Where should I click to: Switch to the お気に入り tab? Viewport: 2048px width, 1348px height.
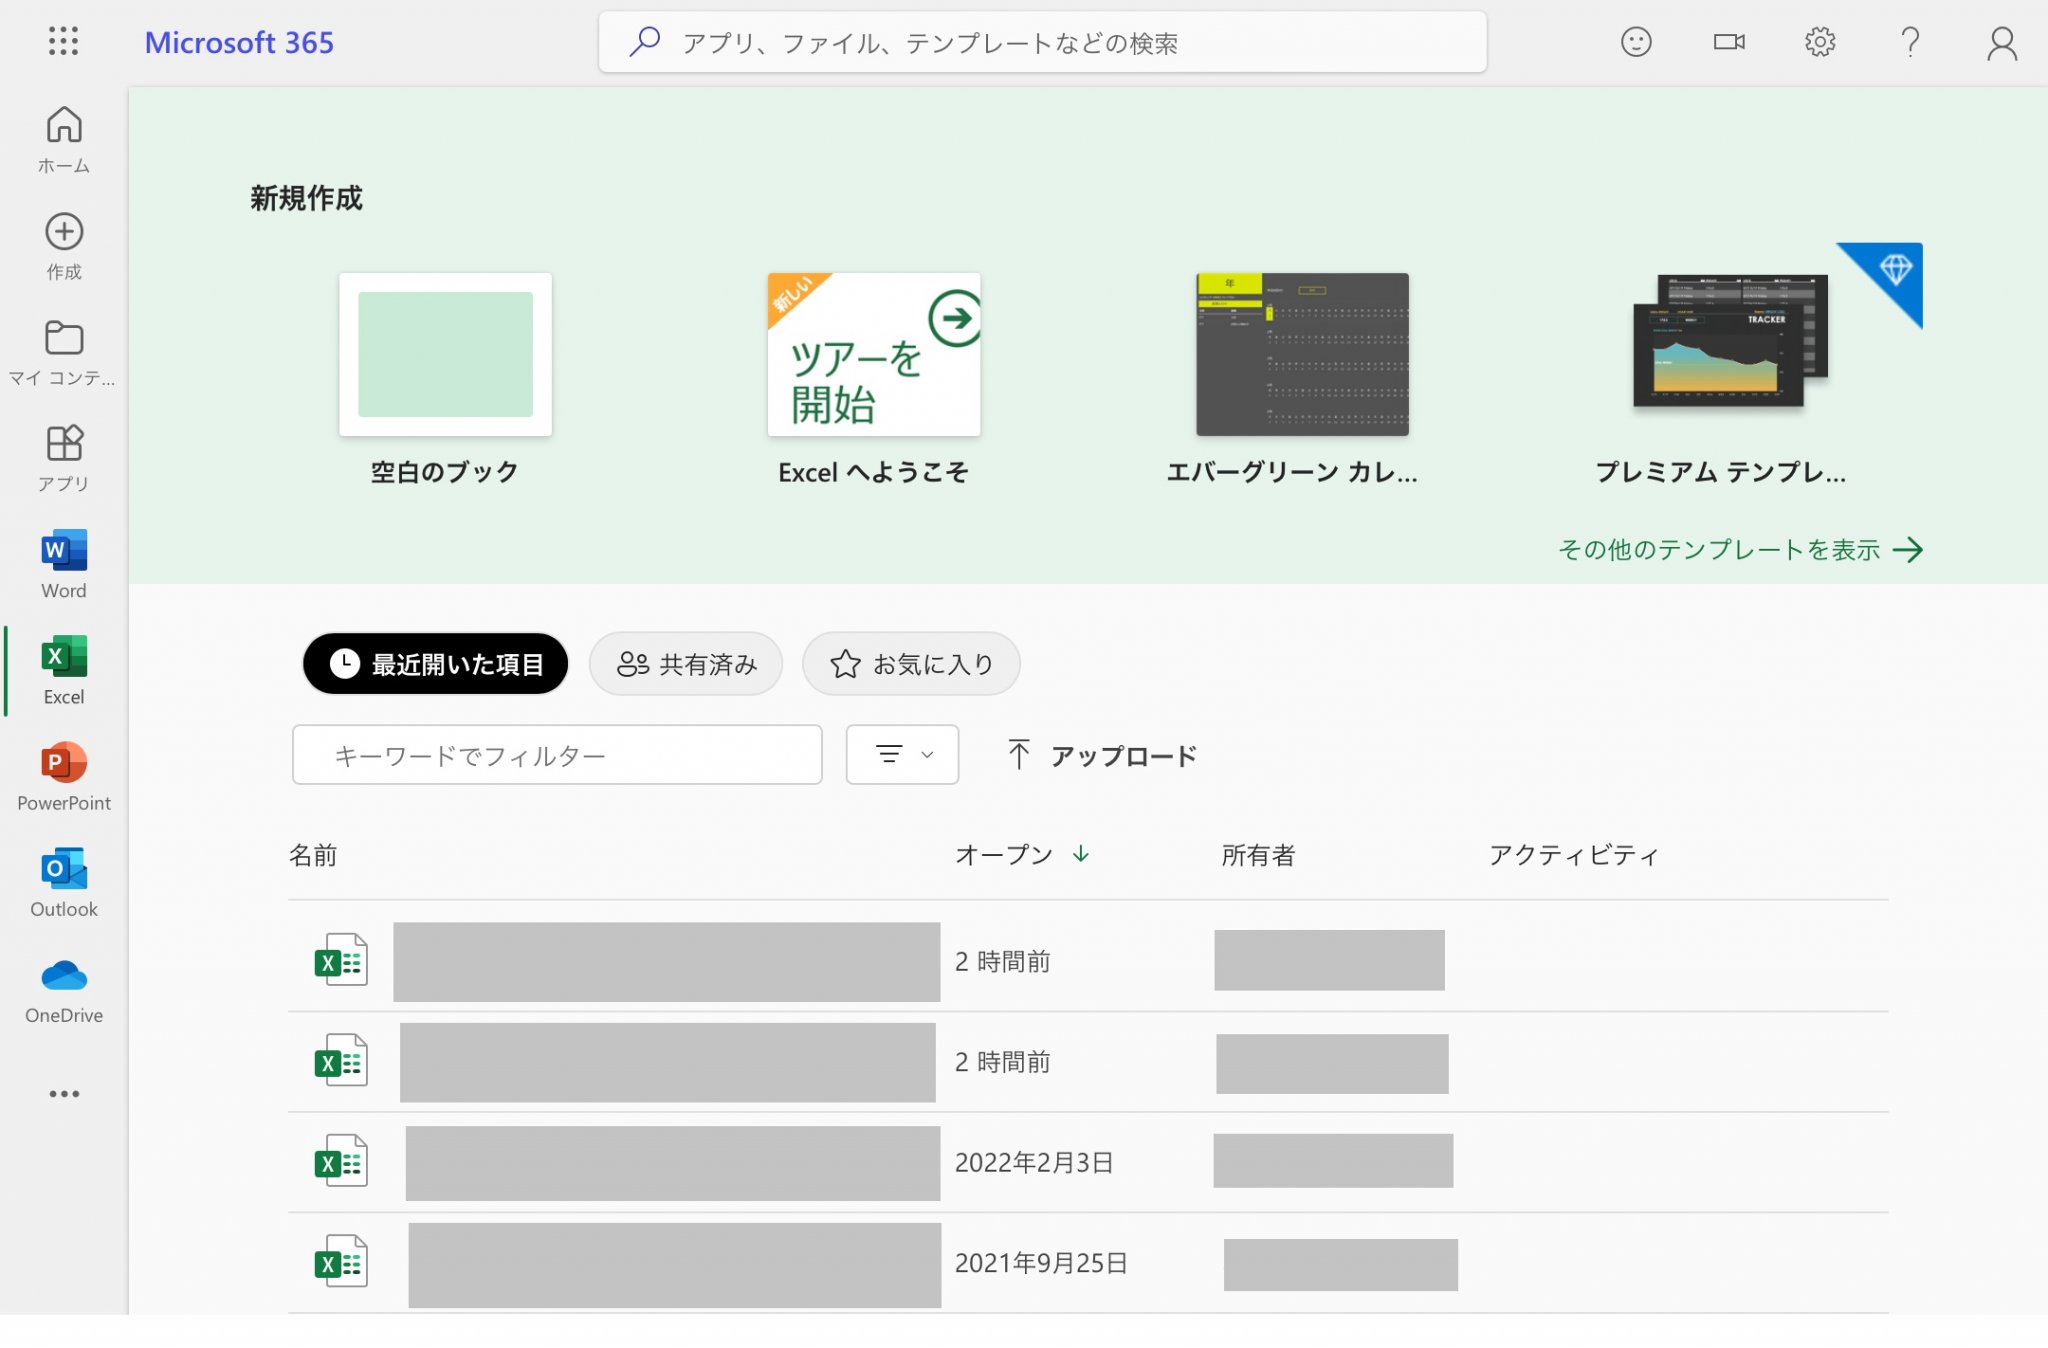(x=911, y=664)
